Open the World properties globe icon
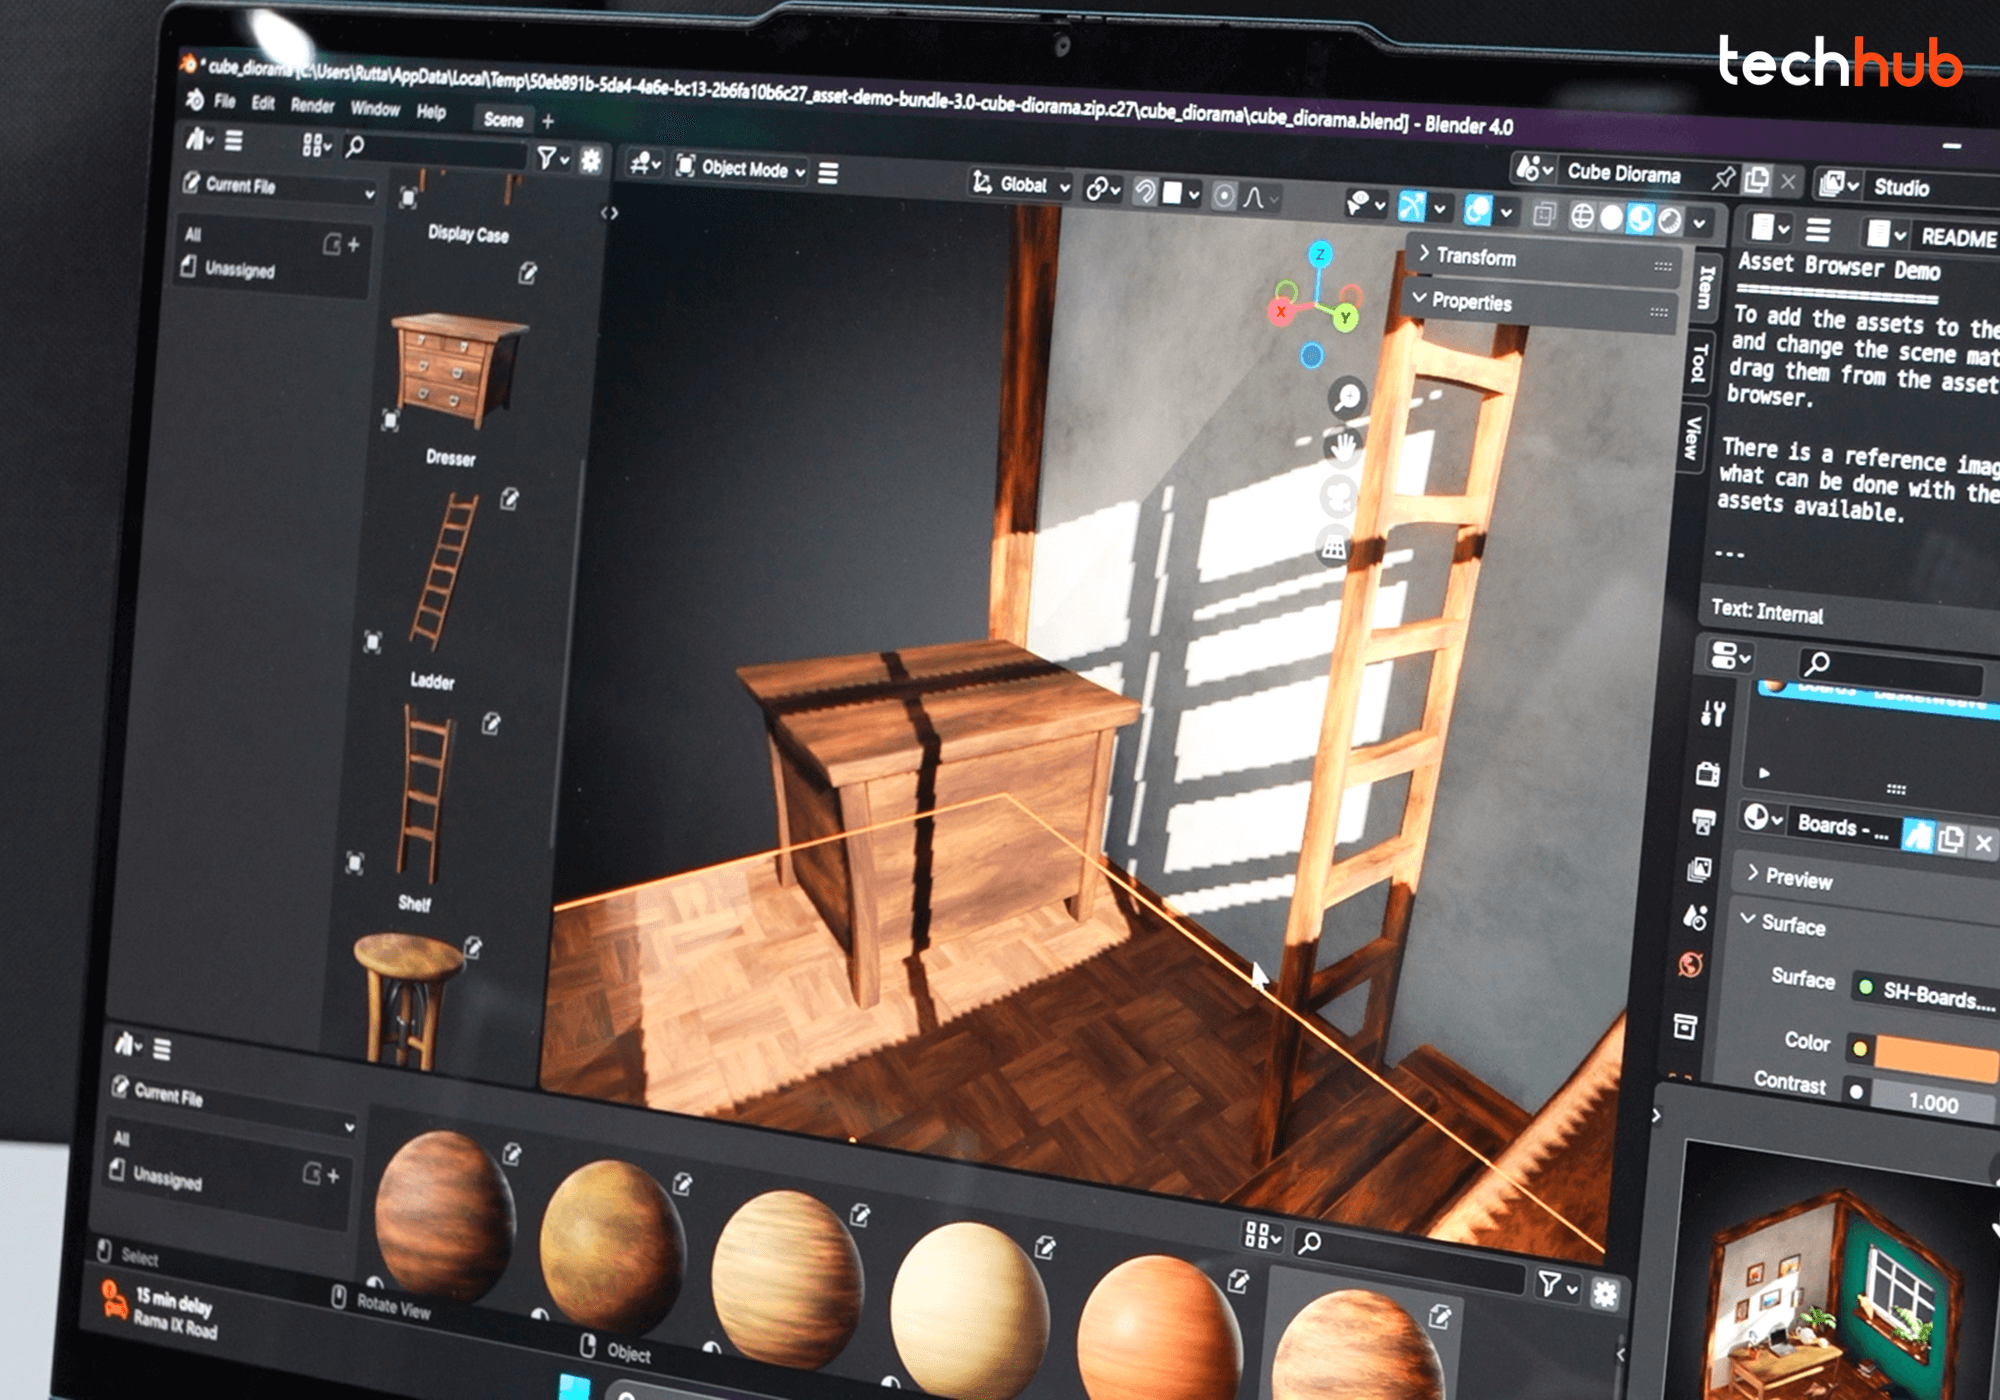 (x=1691, y=964)
